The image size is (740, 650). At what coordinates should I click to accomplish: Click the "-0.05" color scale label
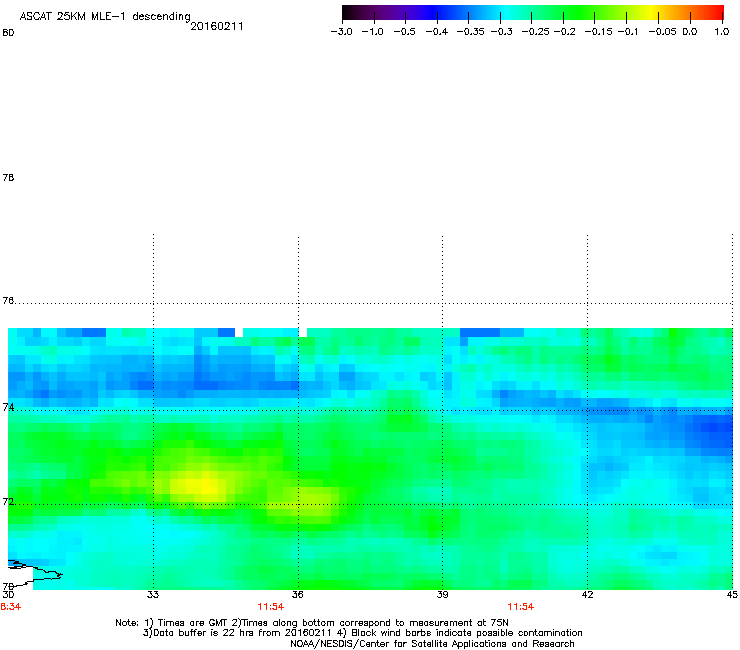tap(662, 32)
